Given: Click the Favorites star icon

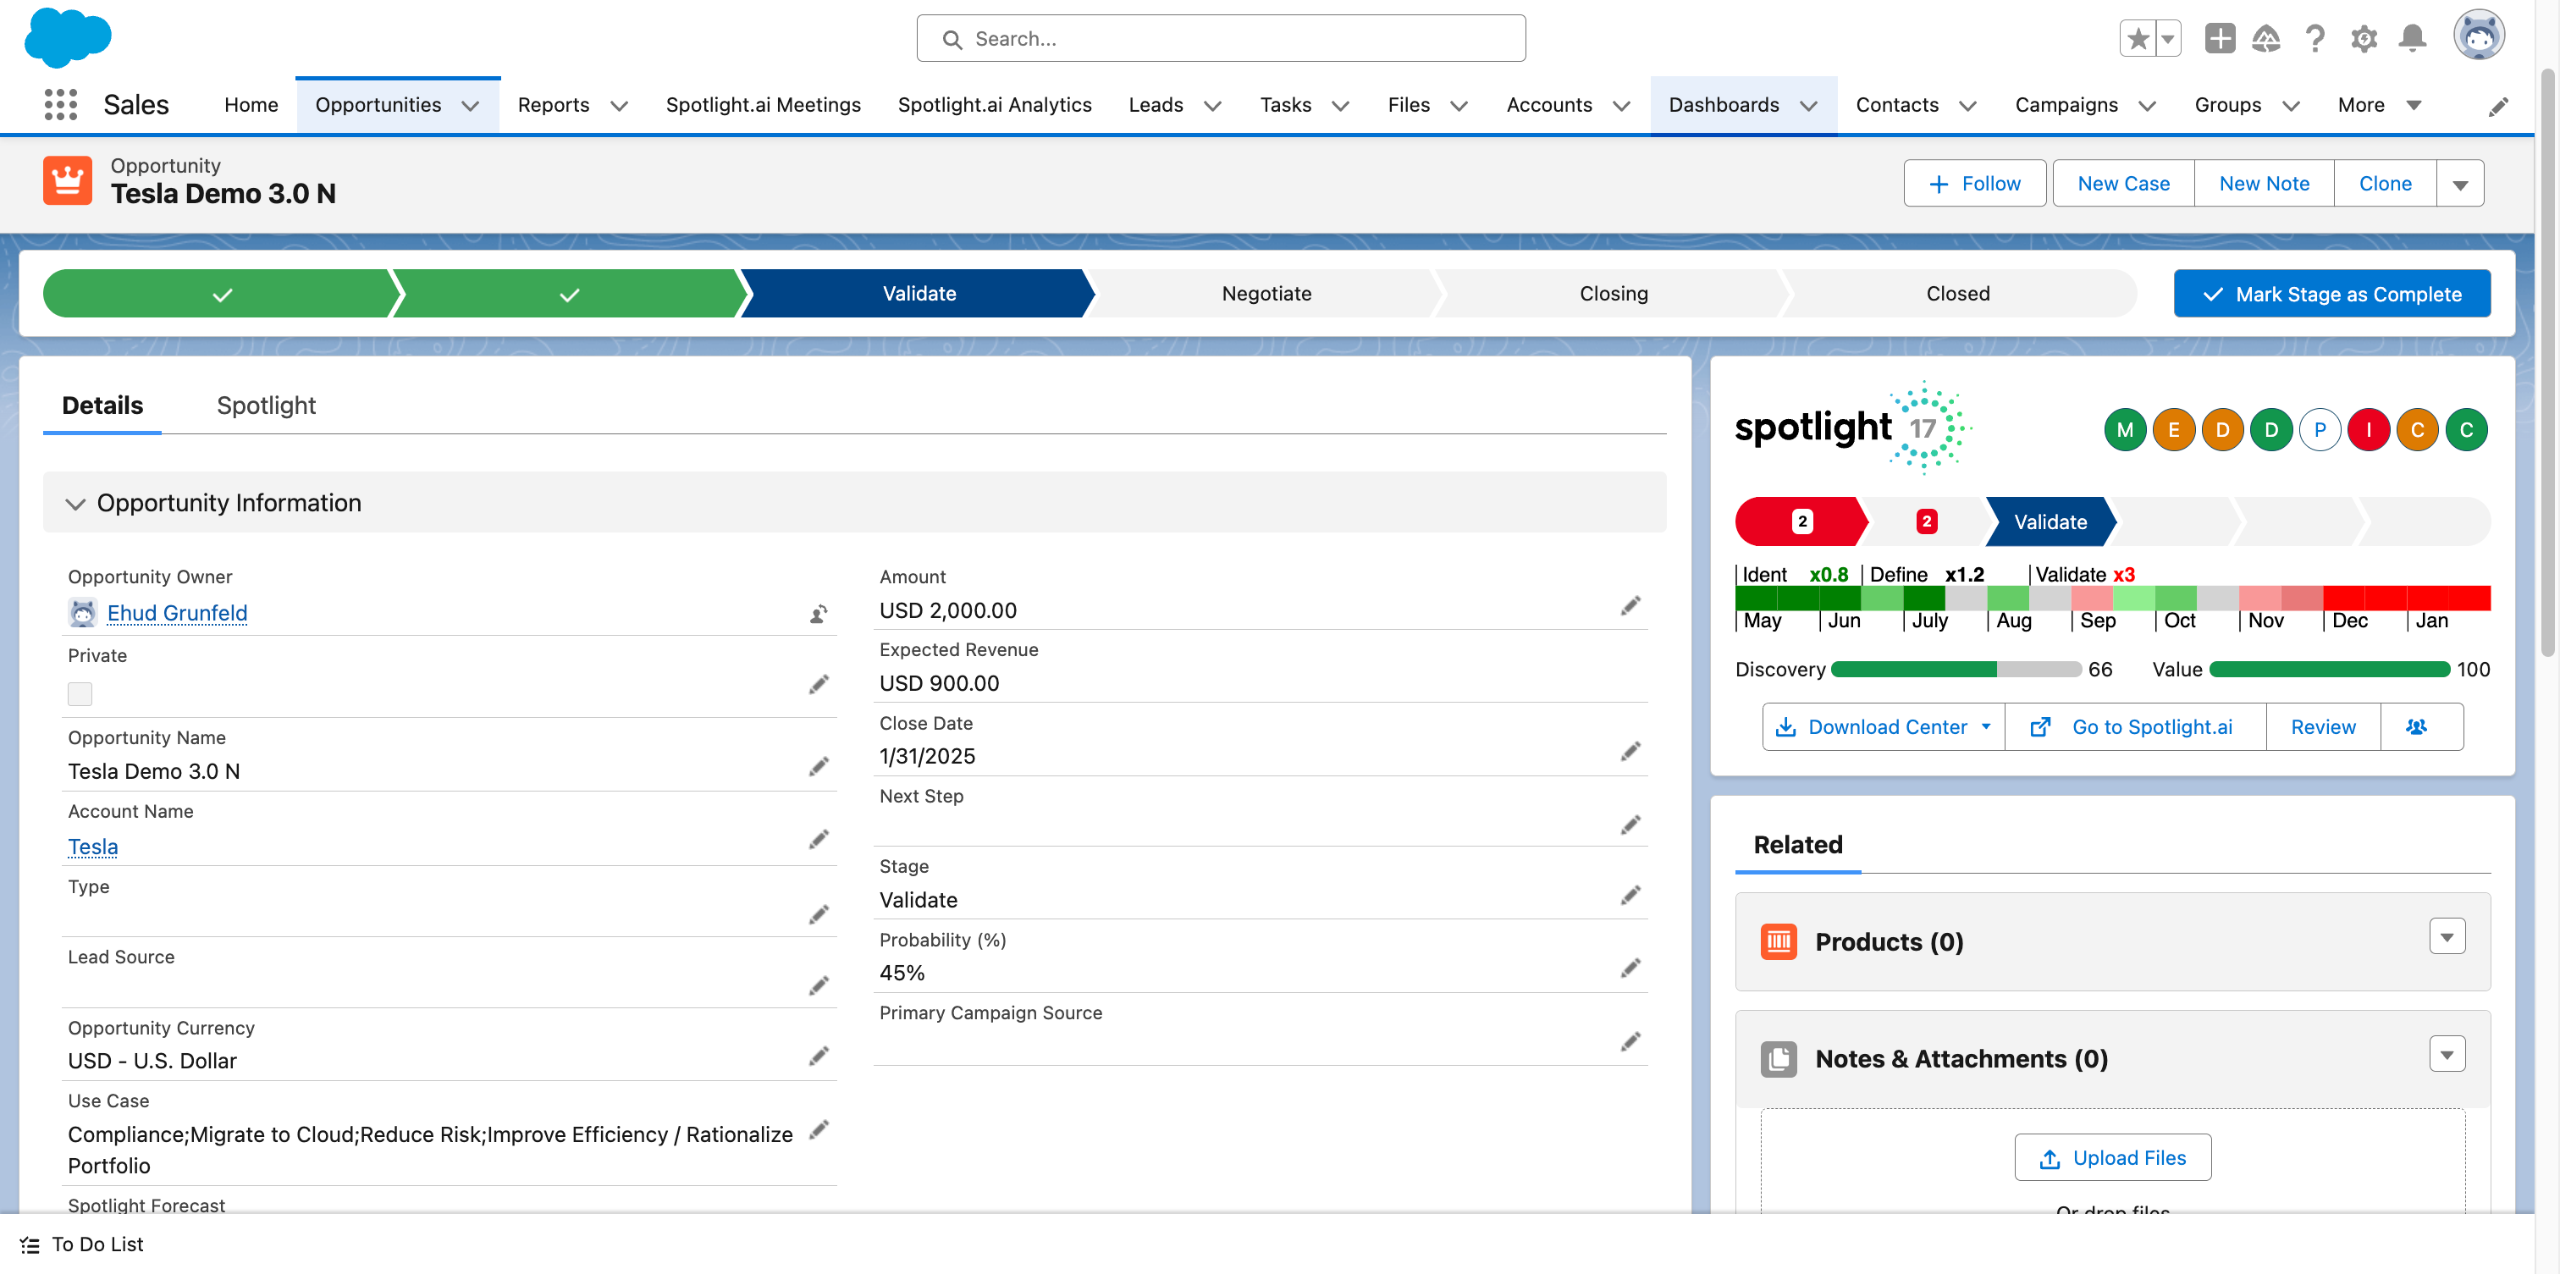Looking at the screenshot, I should tap(2138, 39).
